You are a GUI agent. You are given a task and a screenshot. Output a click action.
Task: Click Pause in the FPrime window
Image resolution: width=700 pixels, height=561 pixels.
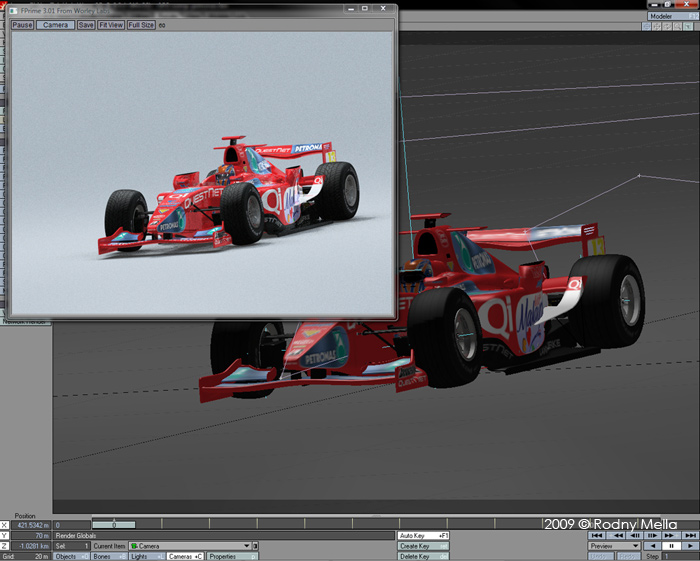pos(22,24)
